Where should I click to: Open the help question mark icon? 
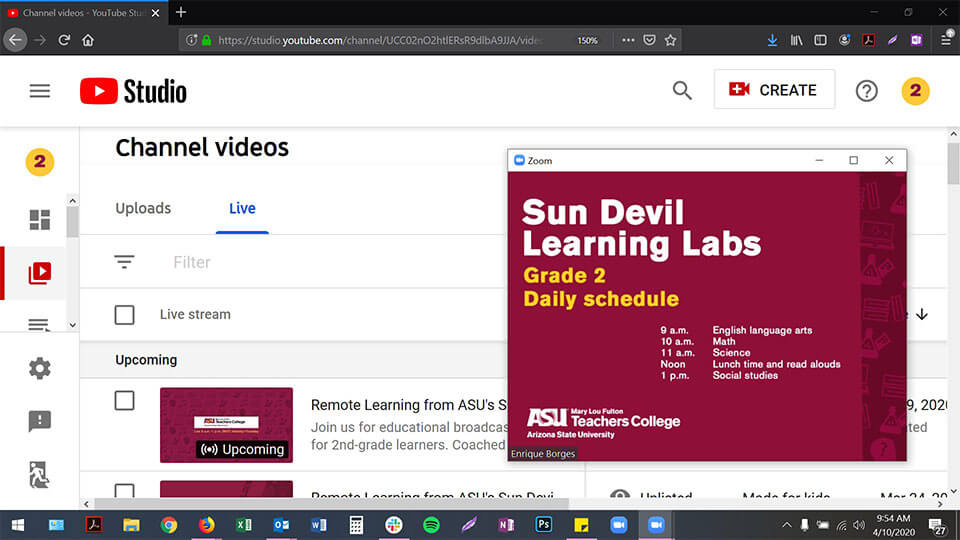[866, 91]
